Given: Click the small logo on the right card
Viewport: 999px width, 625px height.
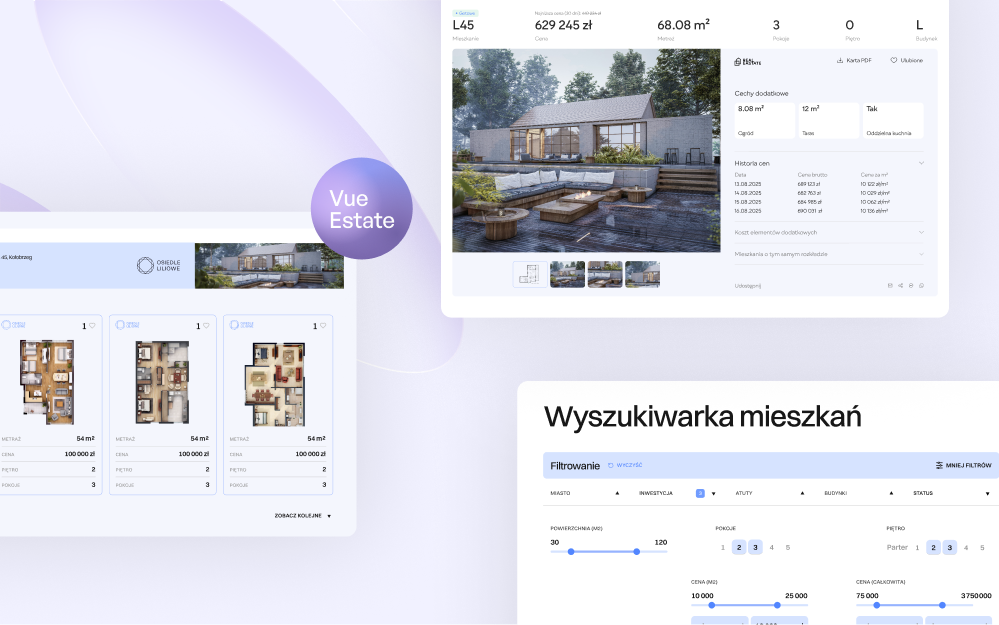Looking at the screenshot, I should 241,325.
